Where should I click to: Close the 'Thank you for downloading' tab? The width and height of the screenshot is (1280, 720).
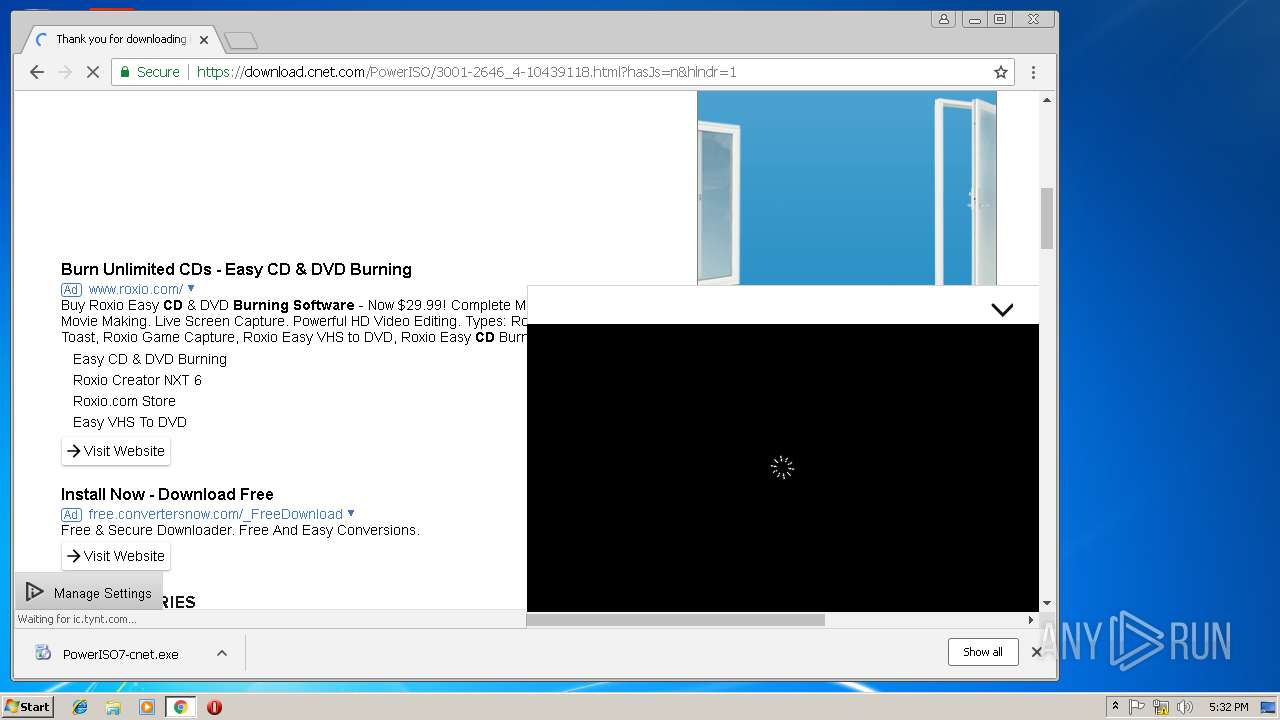point(204,40)
